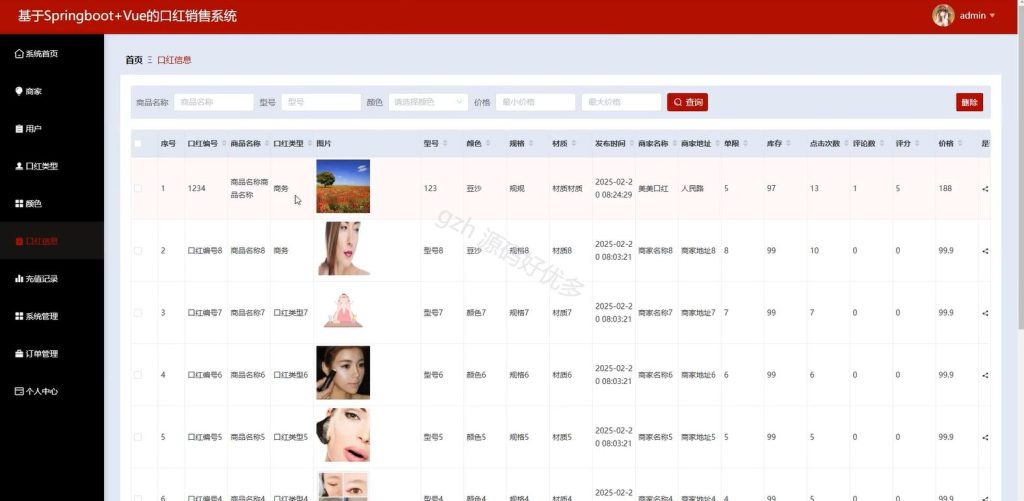
Task: Open 充值记录 bar chart icon
Action: click(19, 279)
